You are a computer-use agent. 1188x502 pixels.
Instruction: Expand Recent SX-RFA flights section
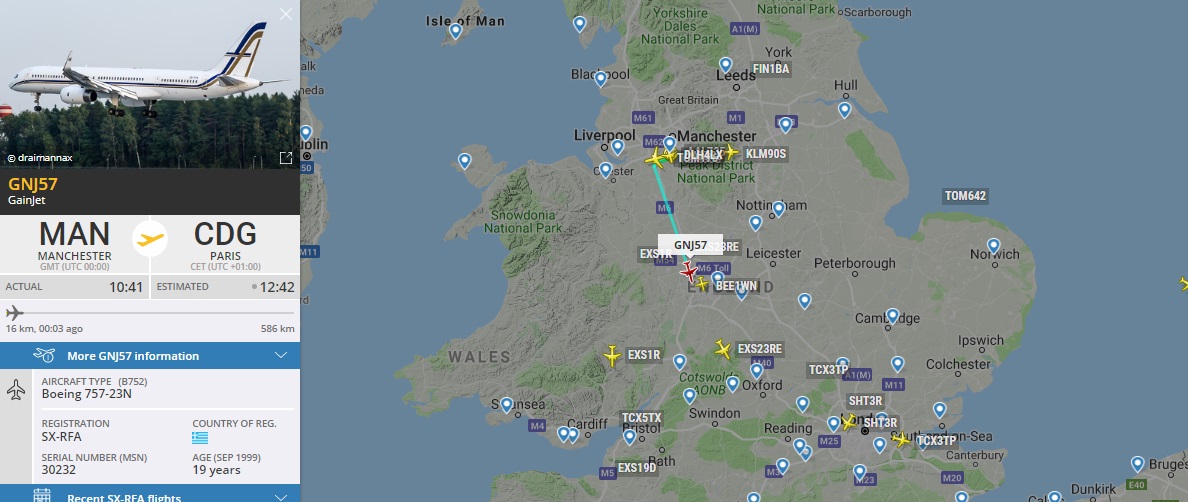[150, 494]
